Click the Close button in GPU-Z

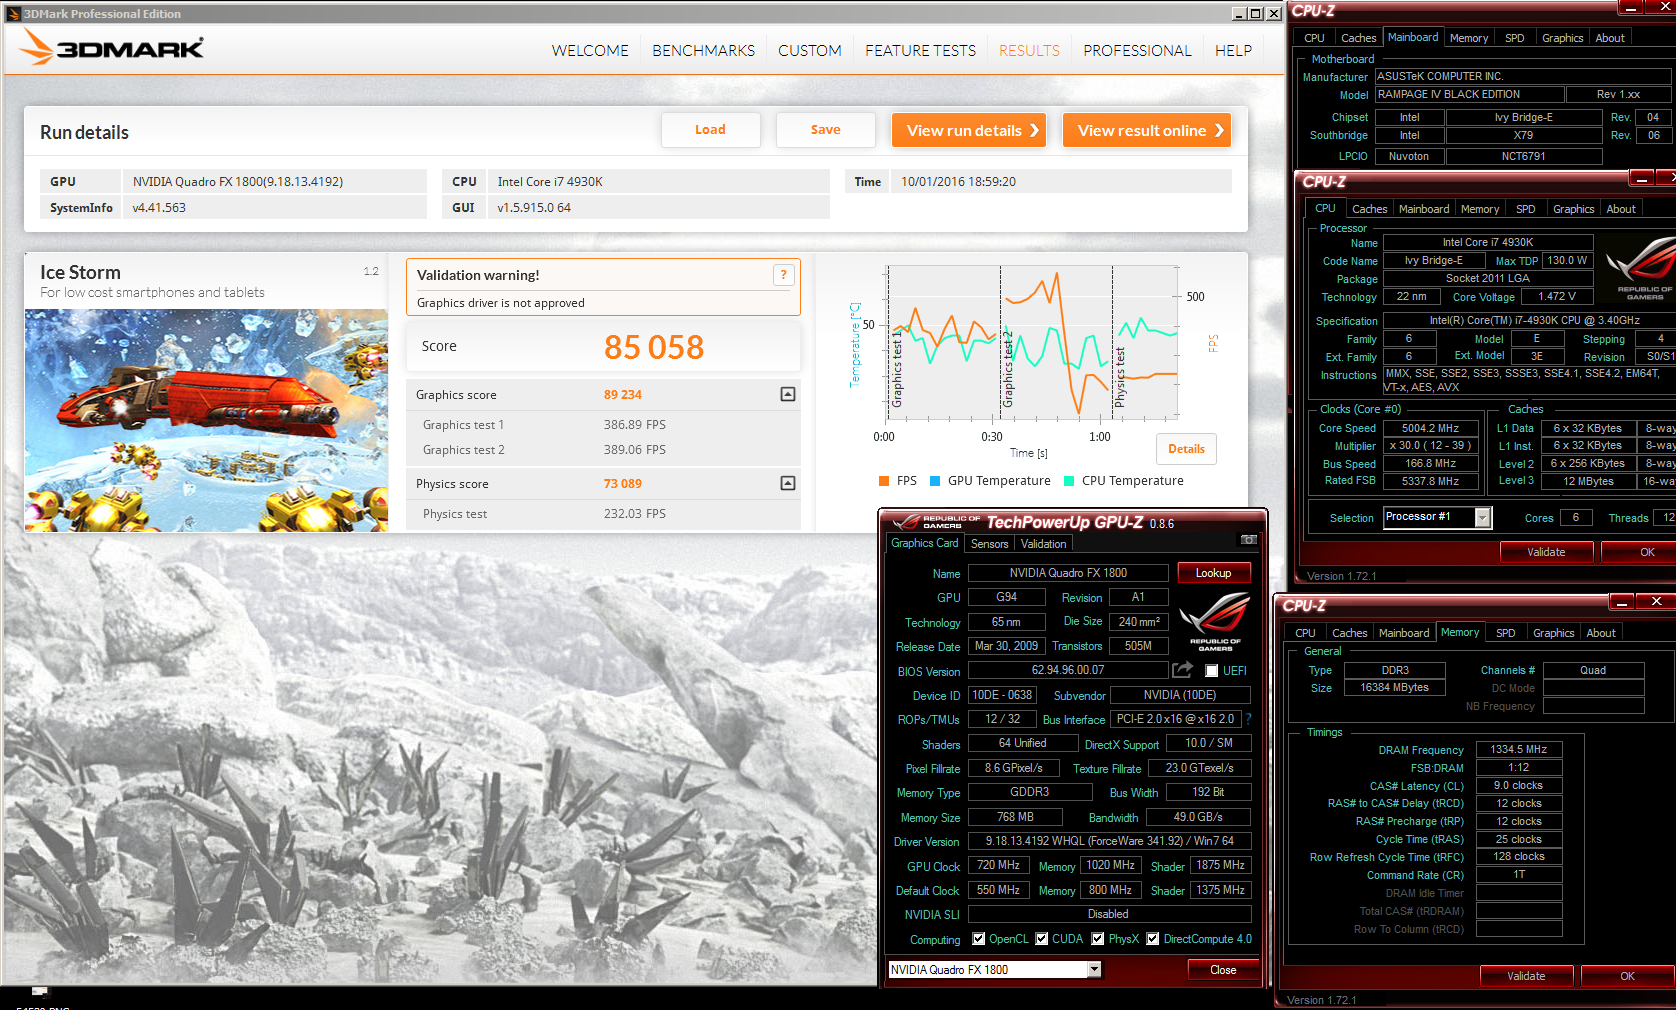click(1224, 970)
